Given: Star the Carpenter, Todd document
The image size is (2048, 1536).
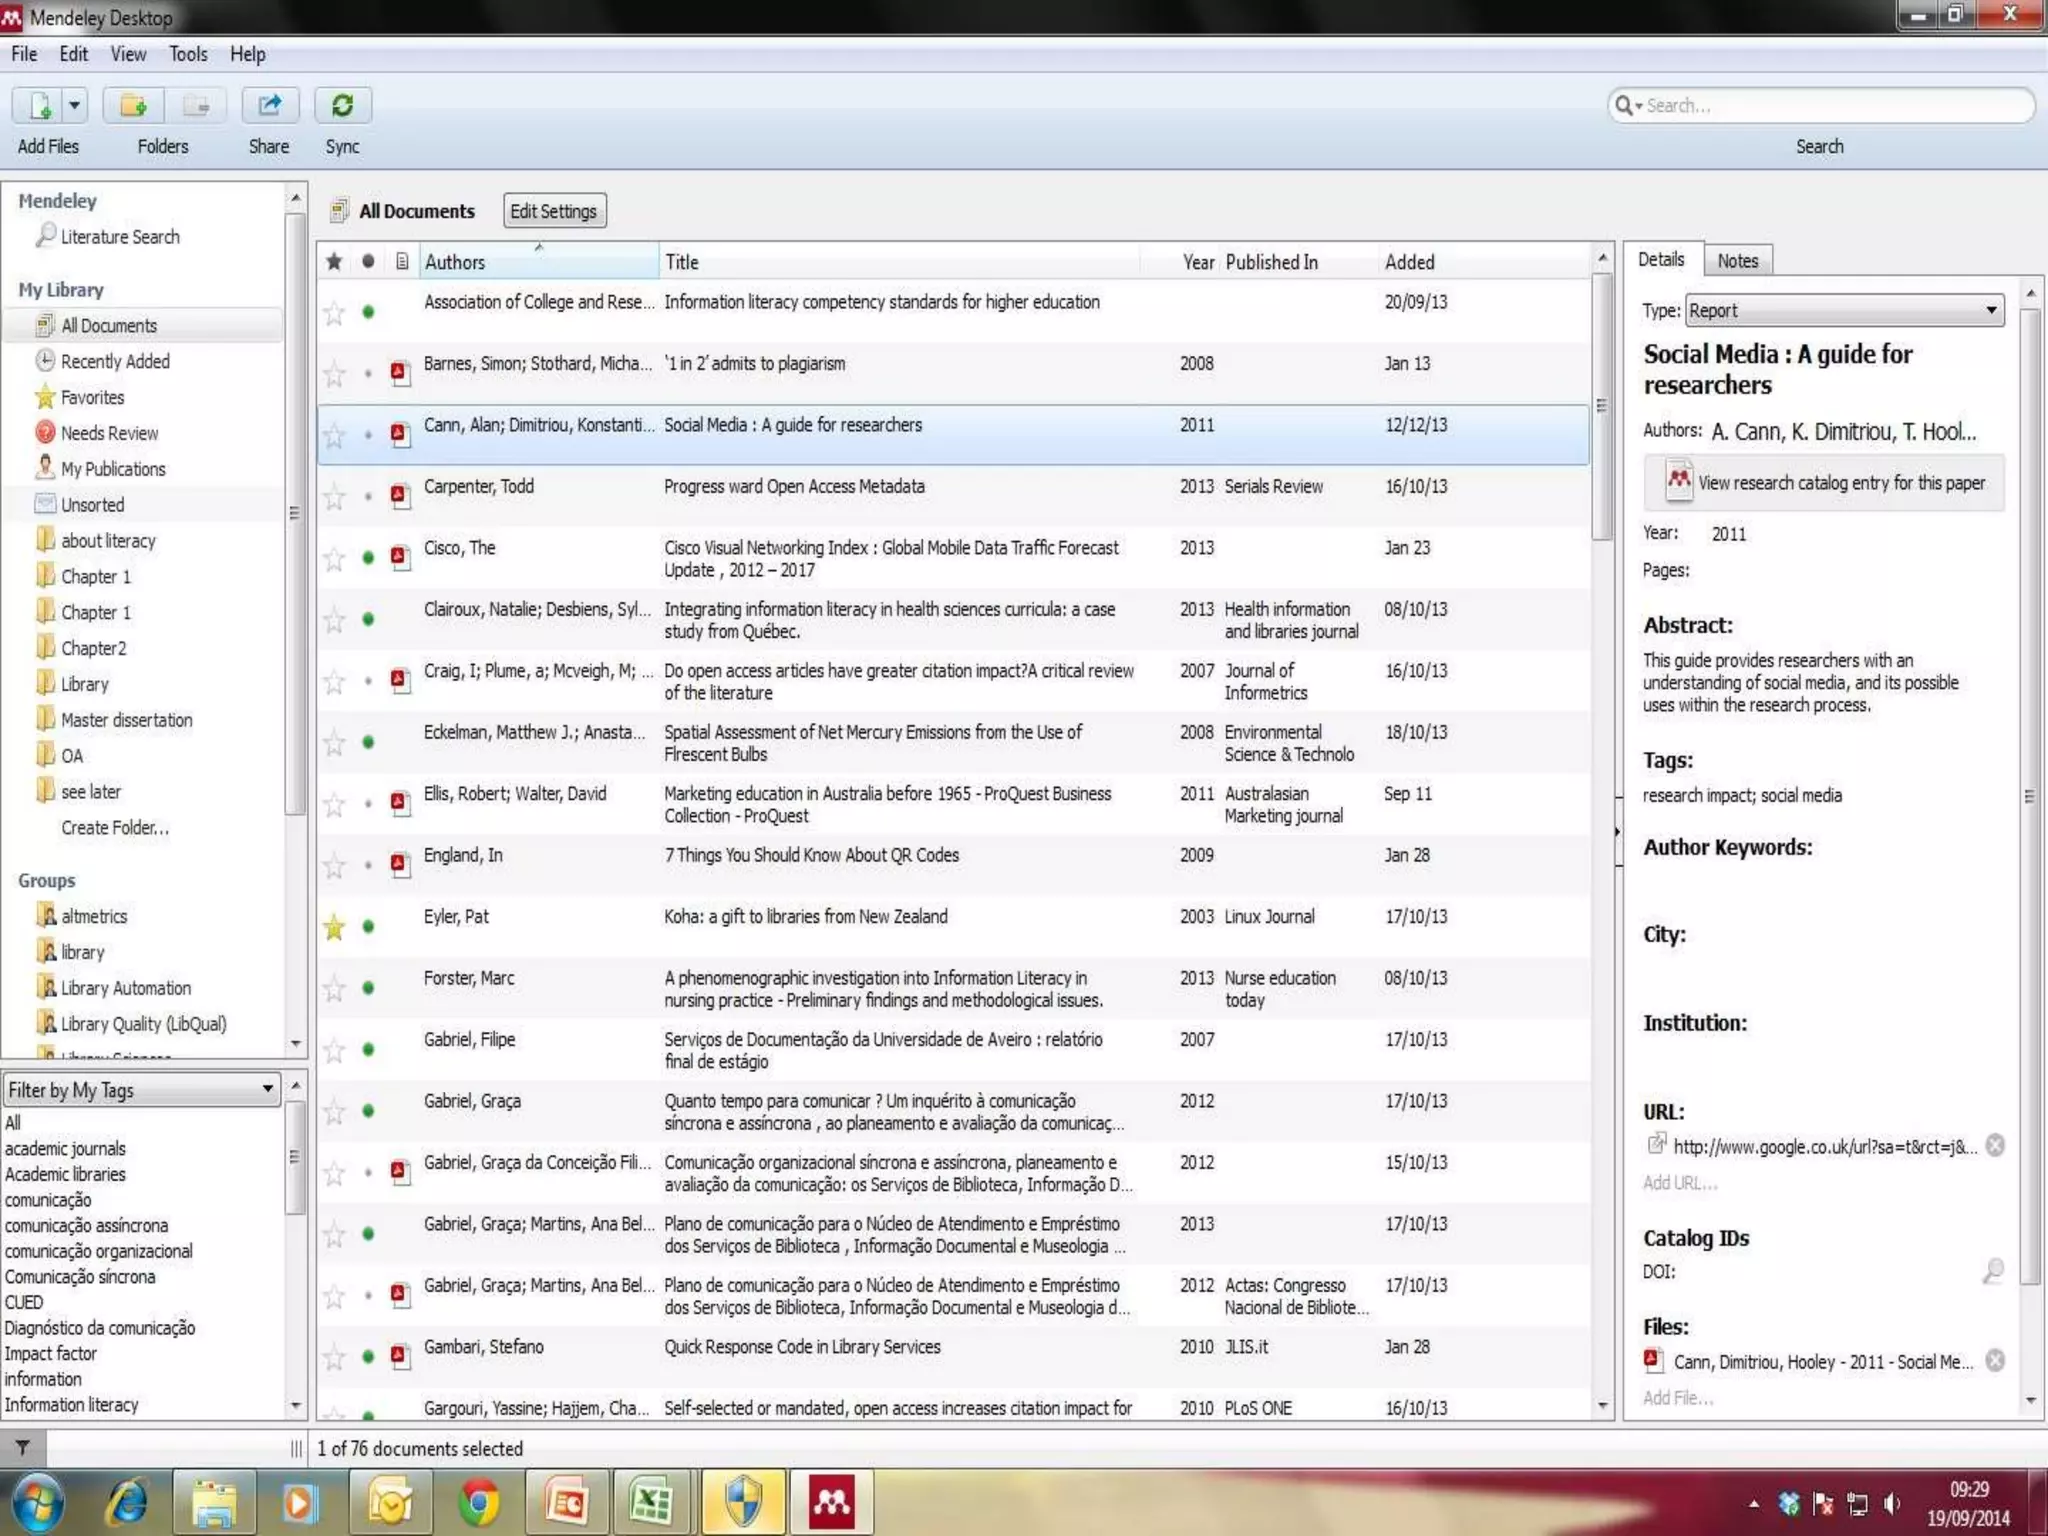Looking at the screenshot, I should (334, 497).
